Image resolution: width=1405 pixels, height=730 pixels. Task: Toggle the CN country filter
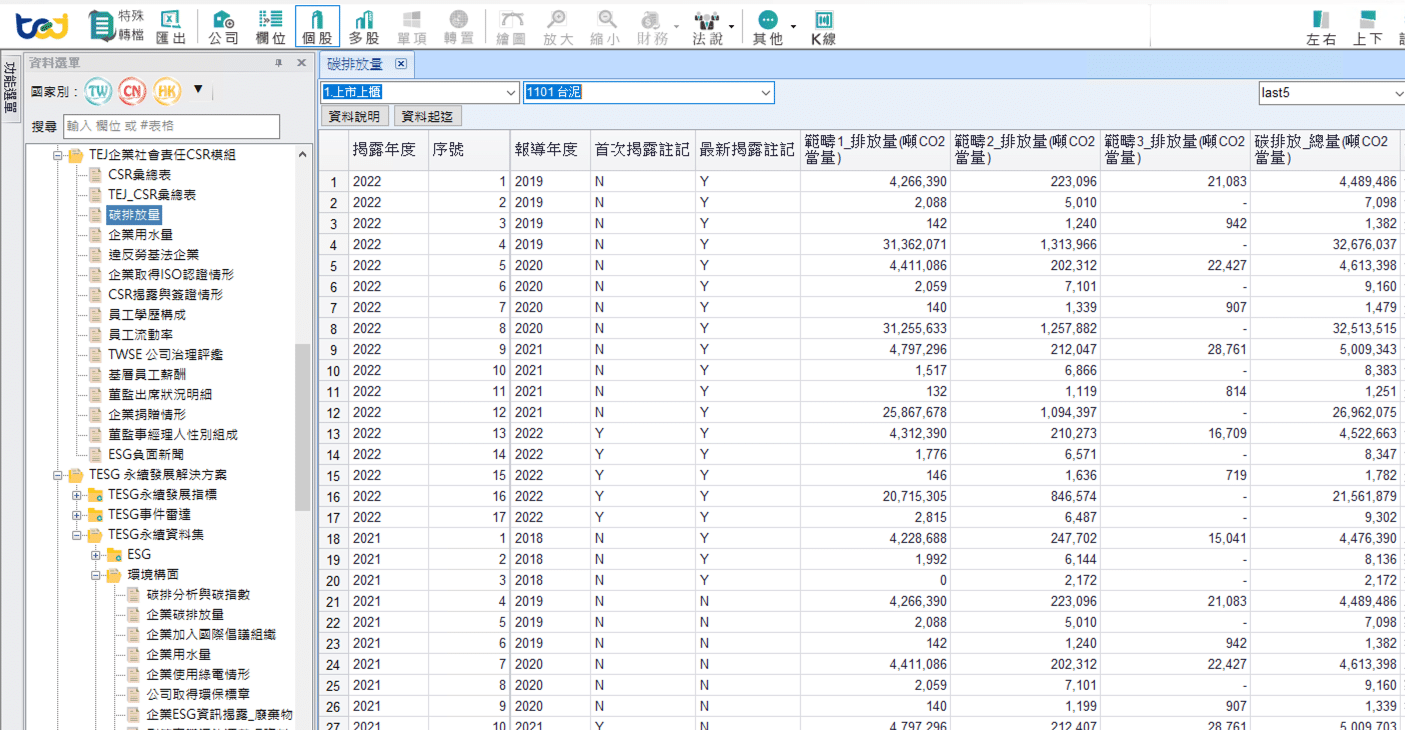132,91
